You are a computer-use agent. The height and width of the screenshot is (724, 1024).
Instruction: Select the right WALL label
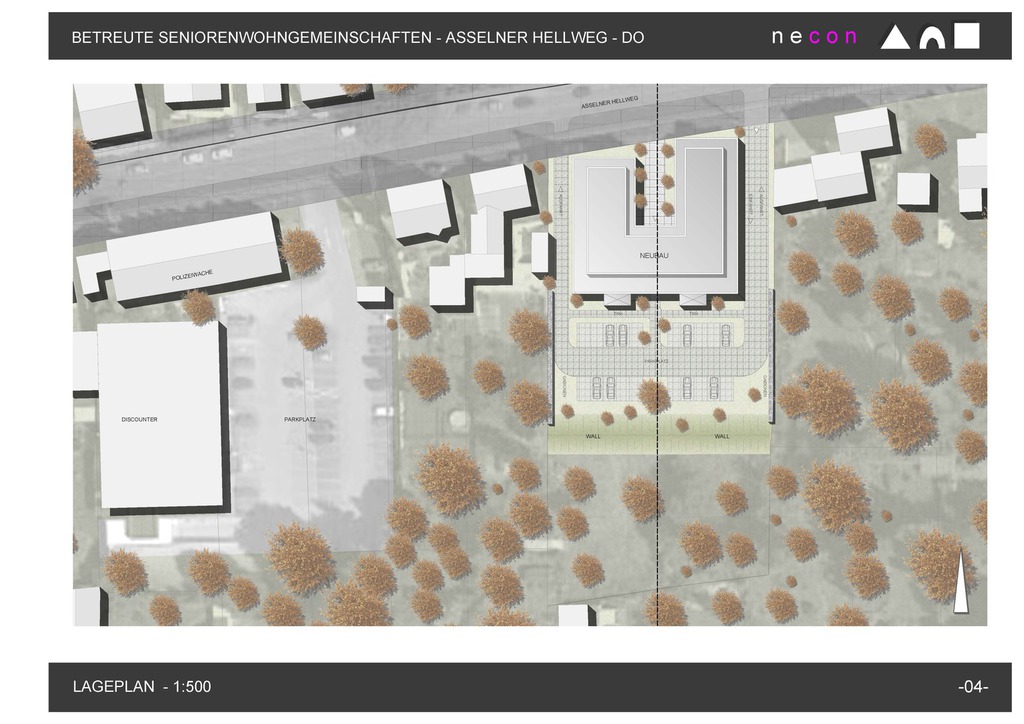coord(722,437)
